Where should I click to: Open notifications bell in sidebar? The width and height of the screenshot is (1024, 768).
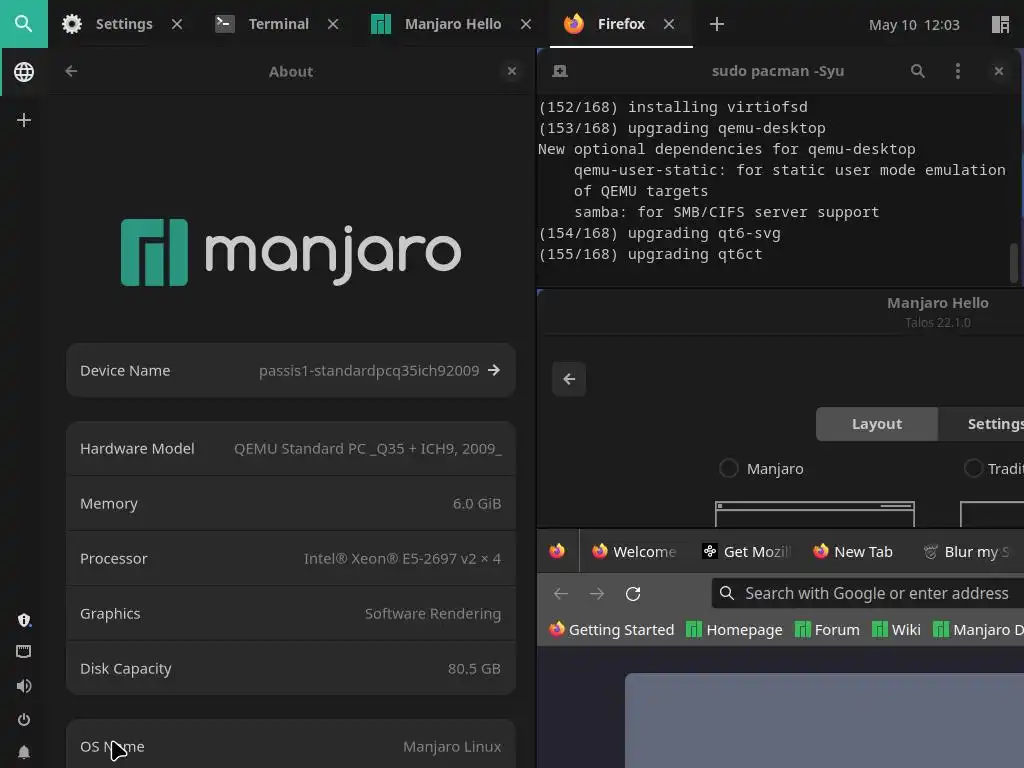click(x=24, y=752)
